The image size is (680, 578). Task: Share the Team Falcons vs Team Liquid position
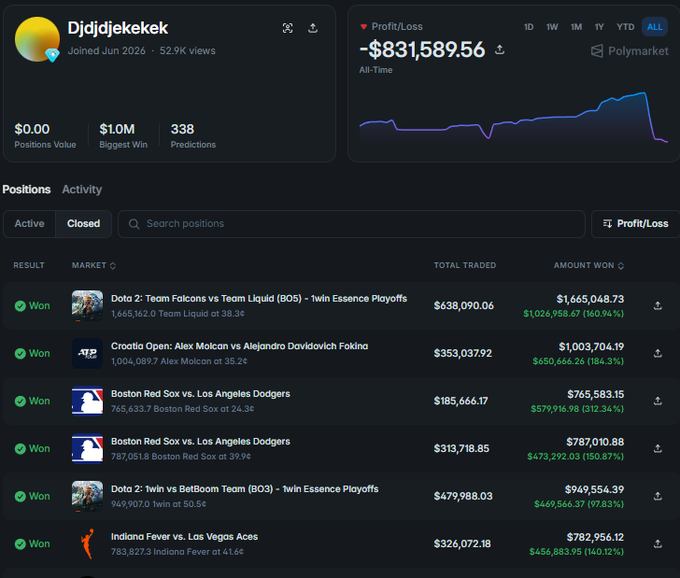tap(657, 306)
